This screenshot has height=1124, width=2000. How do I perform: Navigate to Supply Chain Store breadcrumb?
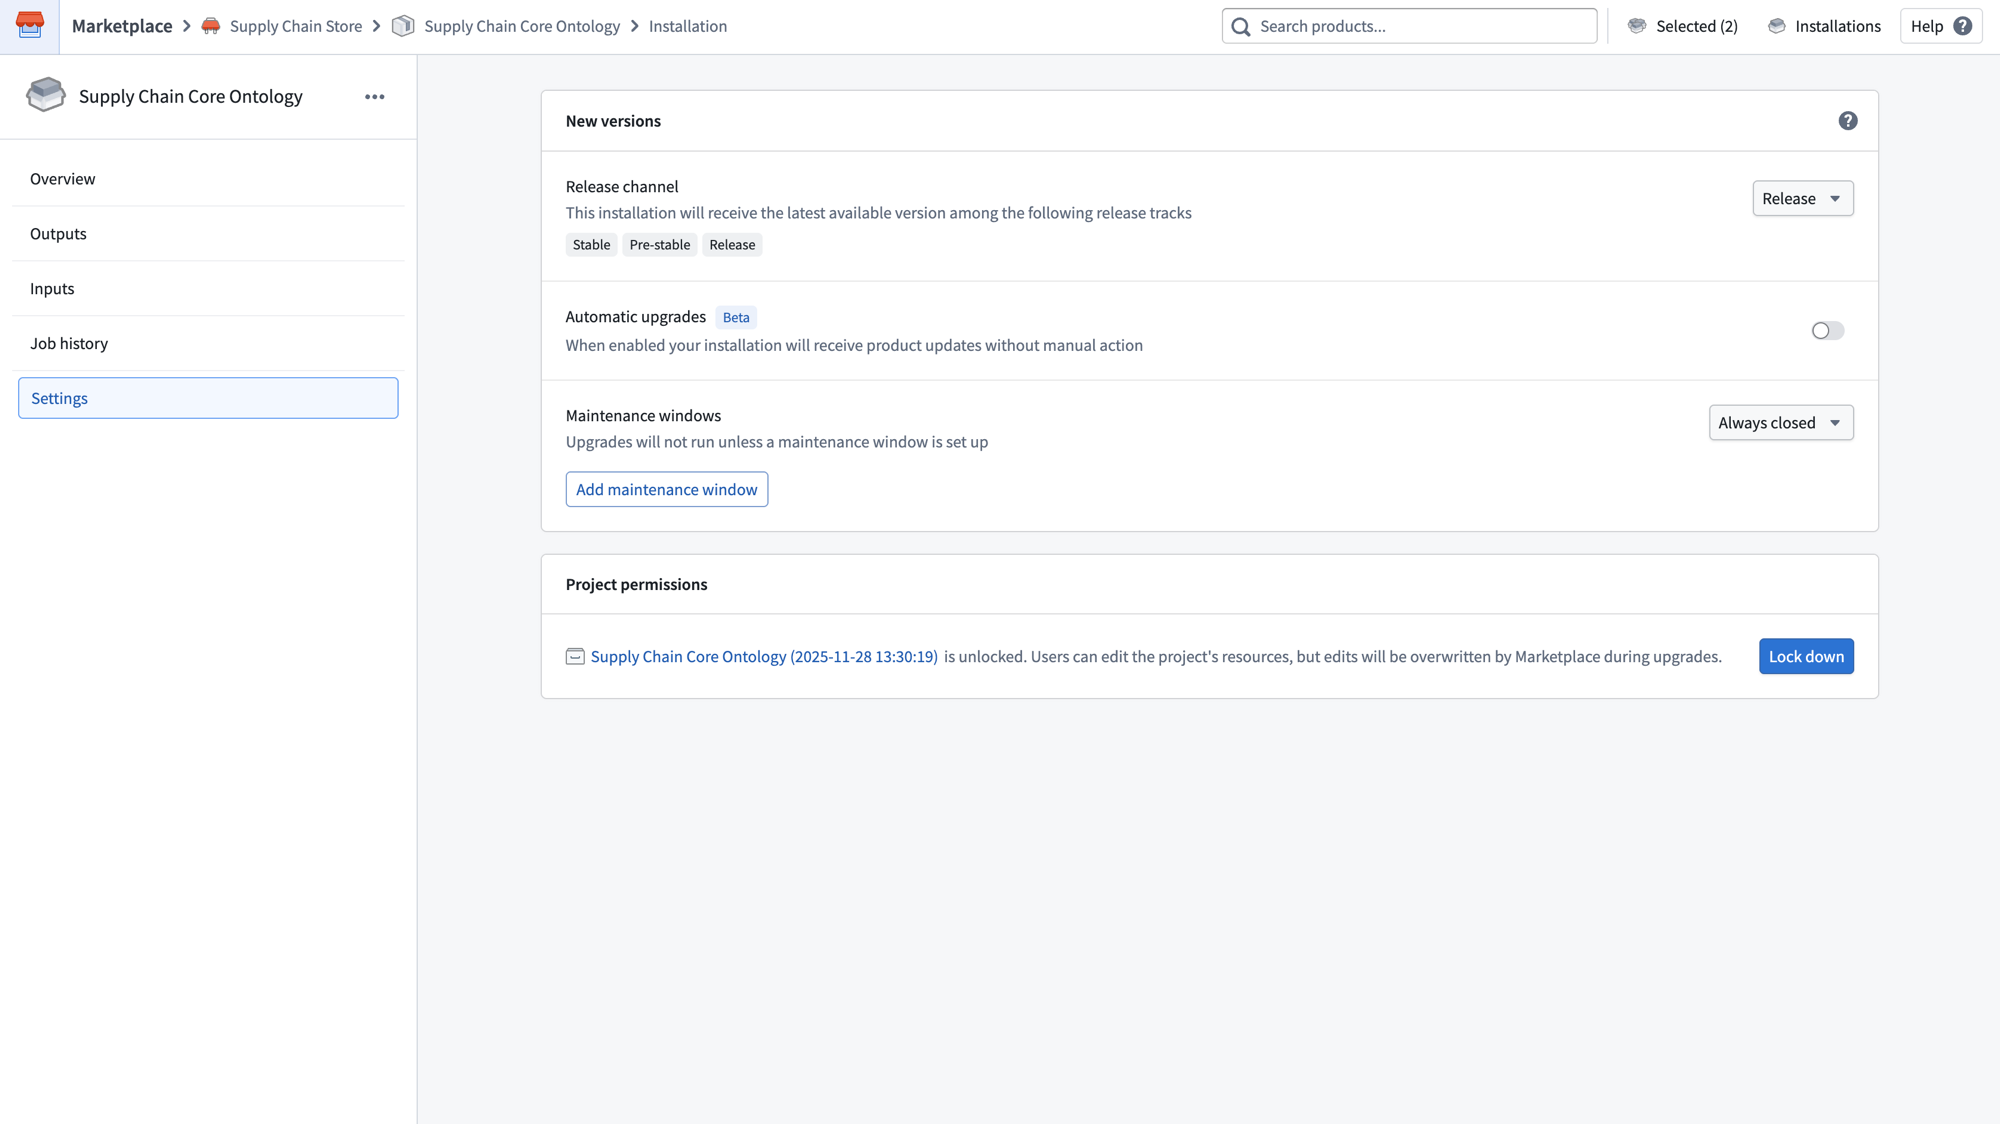point(296,26)
